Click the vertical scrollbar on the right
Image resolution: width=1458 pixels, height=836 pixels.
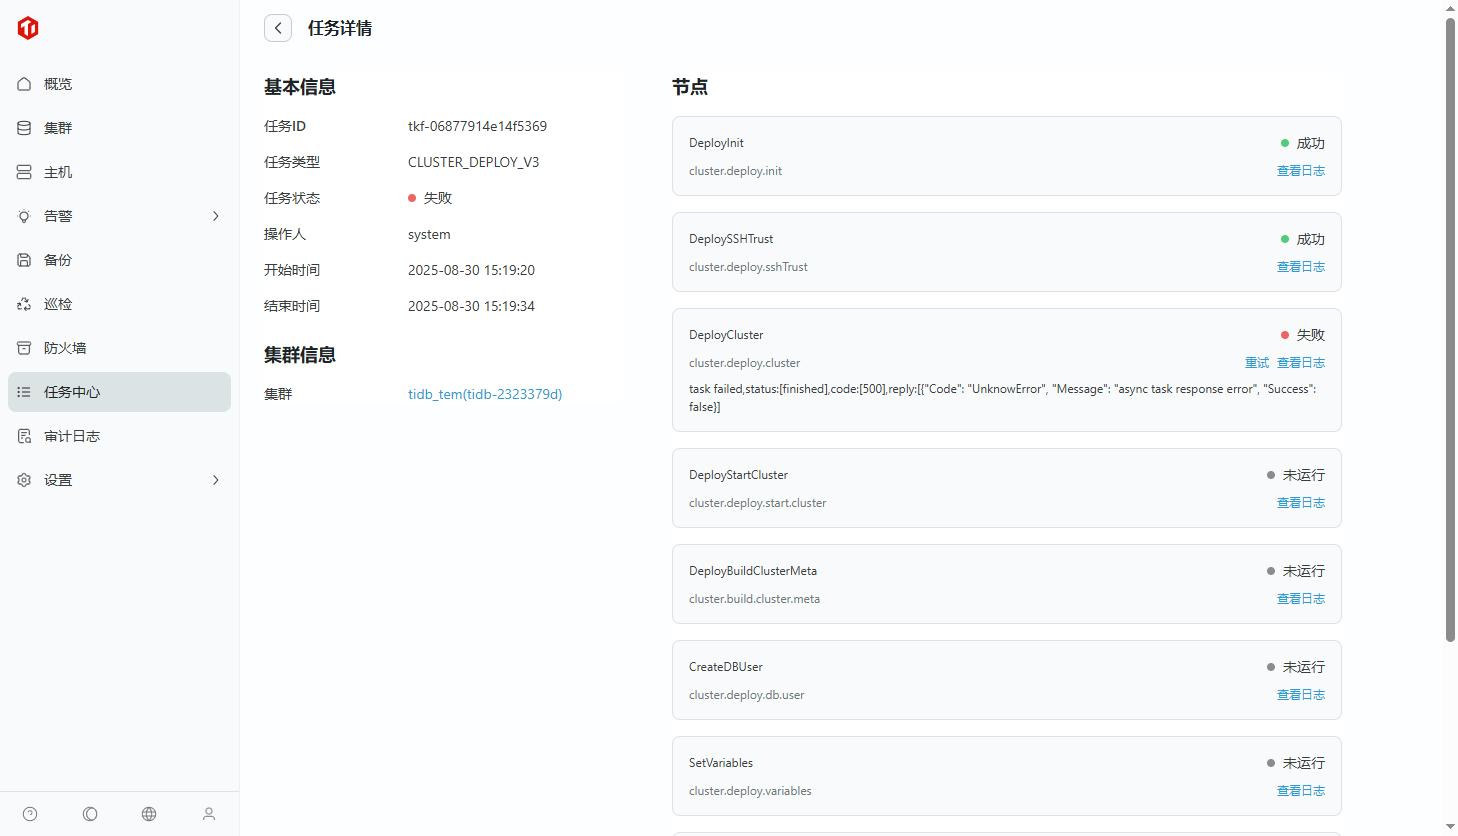click(x=1450, y=330)
